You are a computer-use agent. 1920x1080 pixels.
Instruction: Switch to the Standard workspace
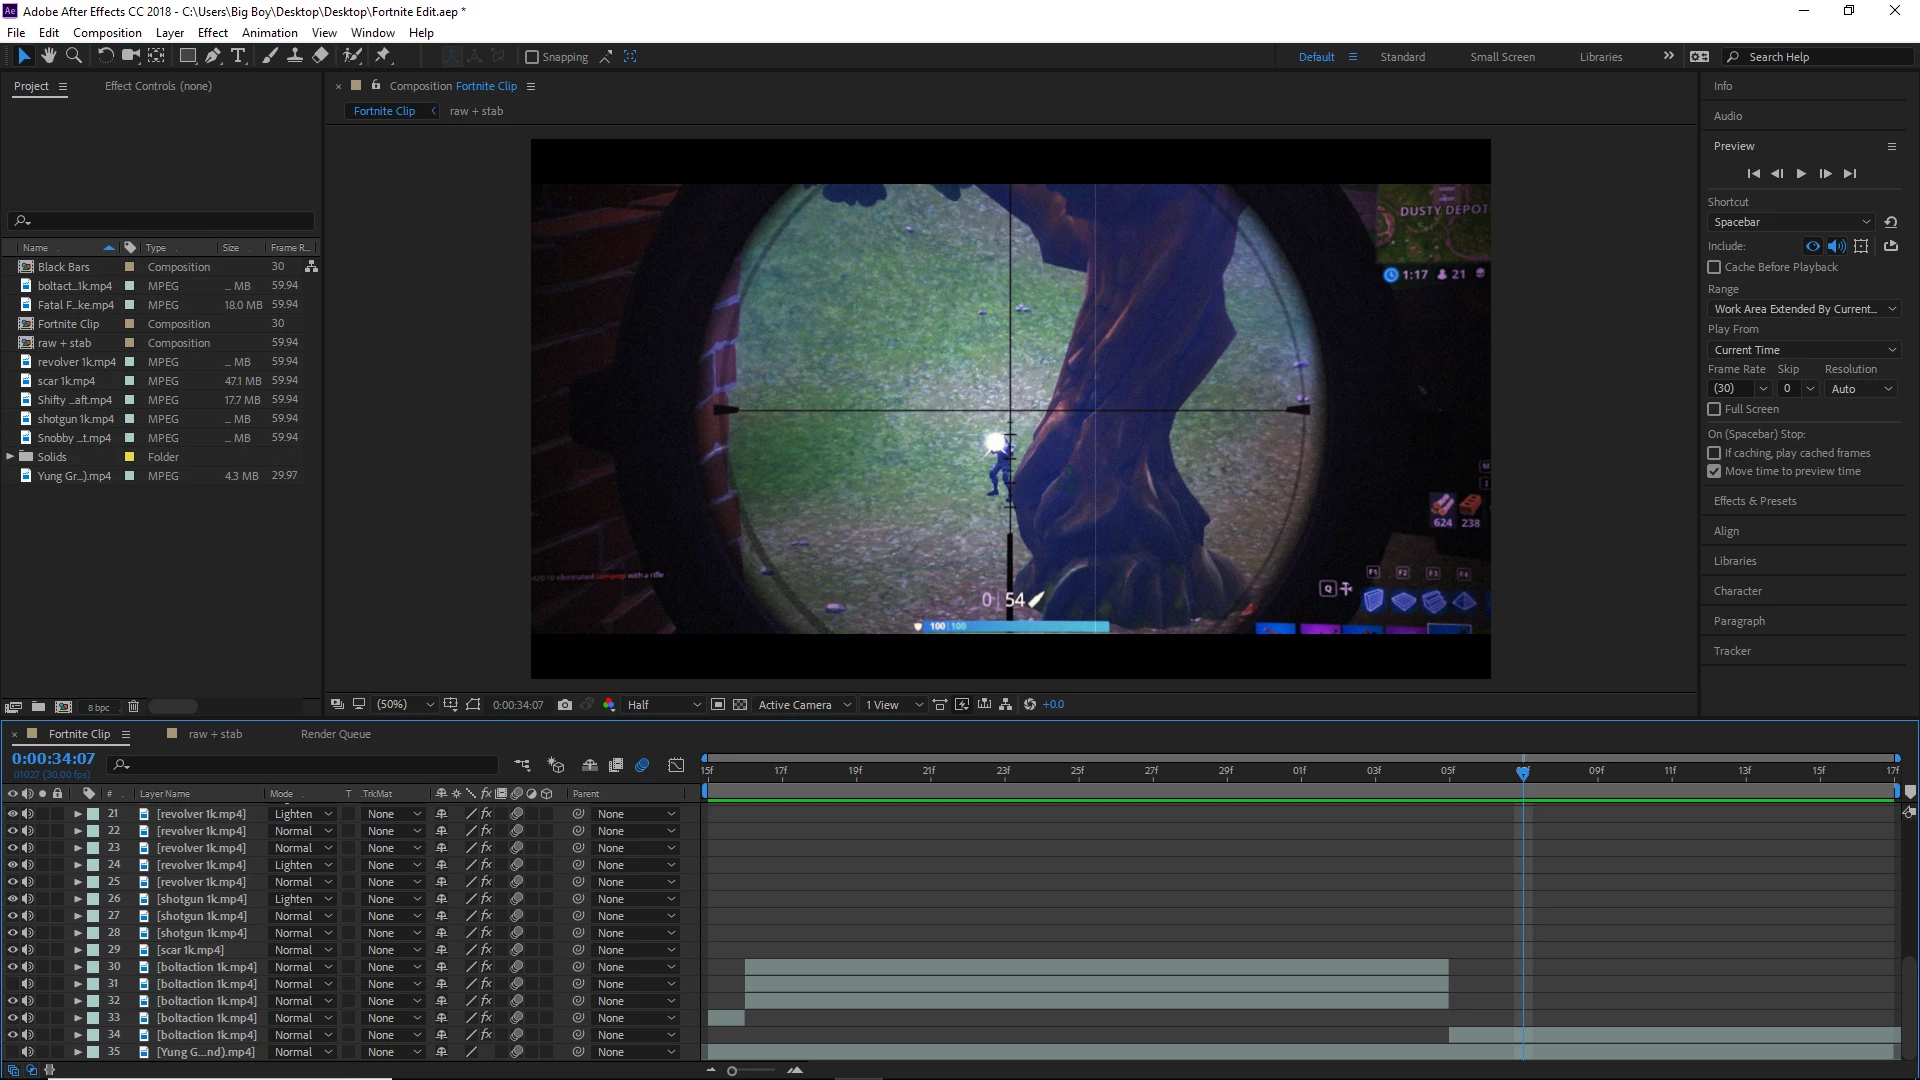(1402, 57)
